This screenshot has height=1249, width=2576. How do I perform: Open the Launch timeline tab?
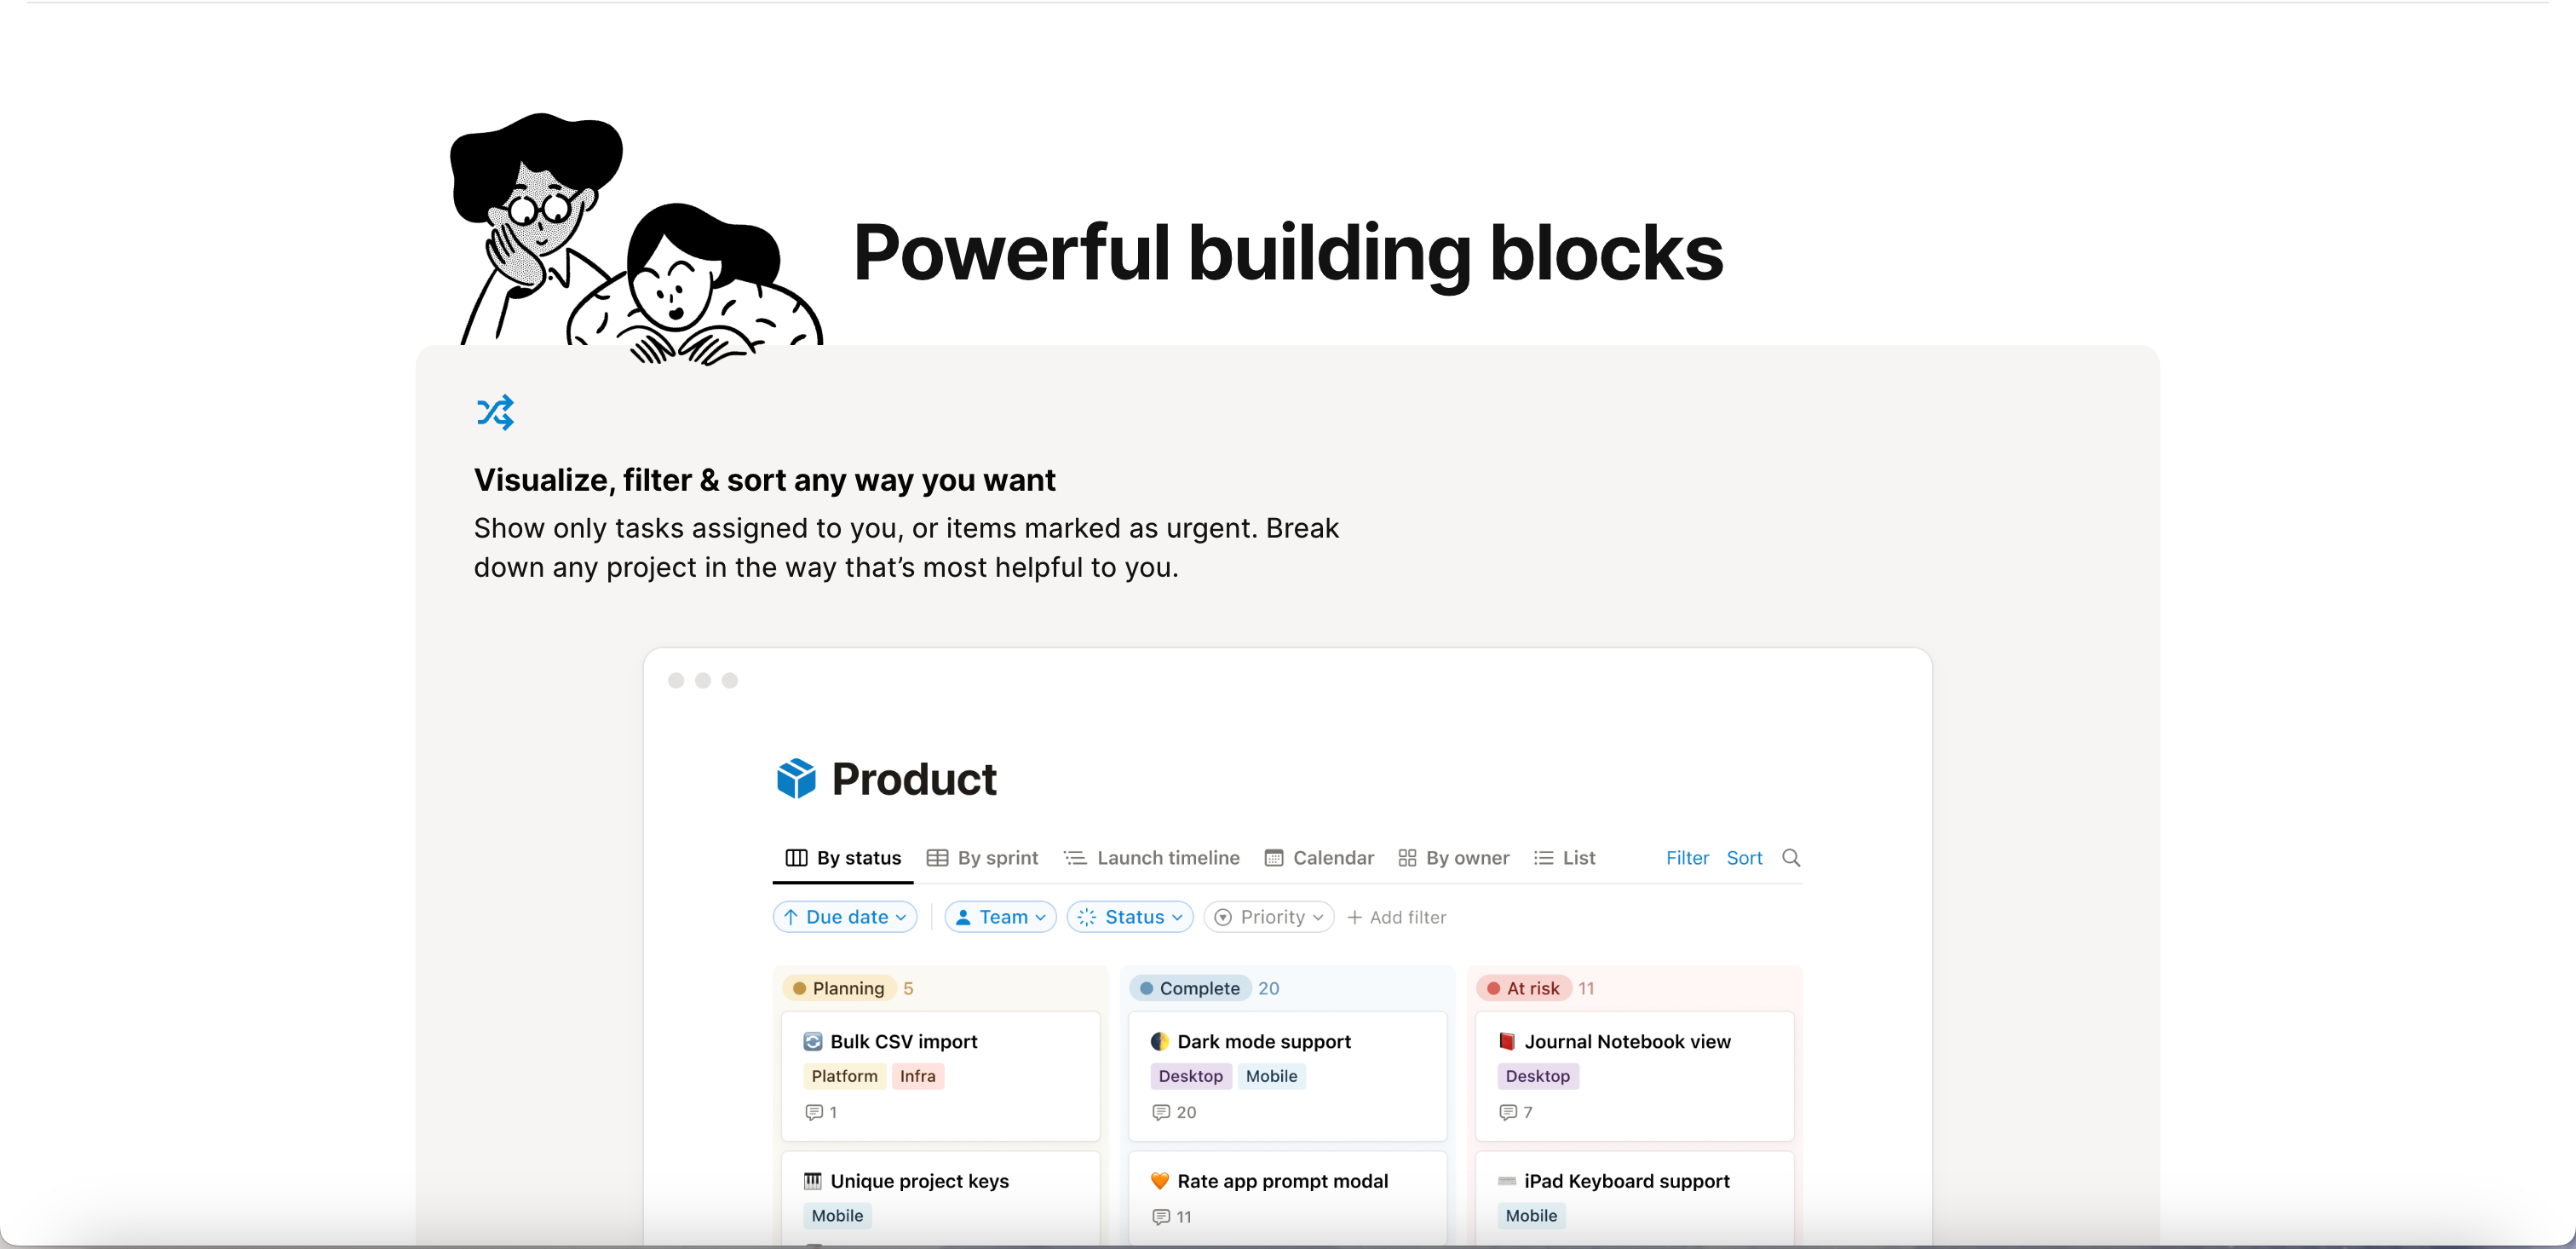point(1151,858)
